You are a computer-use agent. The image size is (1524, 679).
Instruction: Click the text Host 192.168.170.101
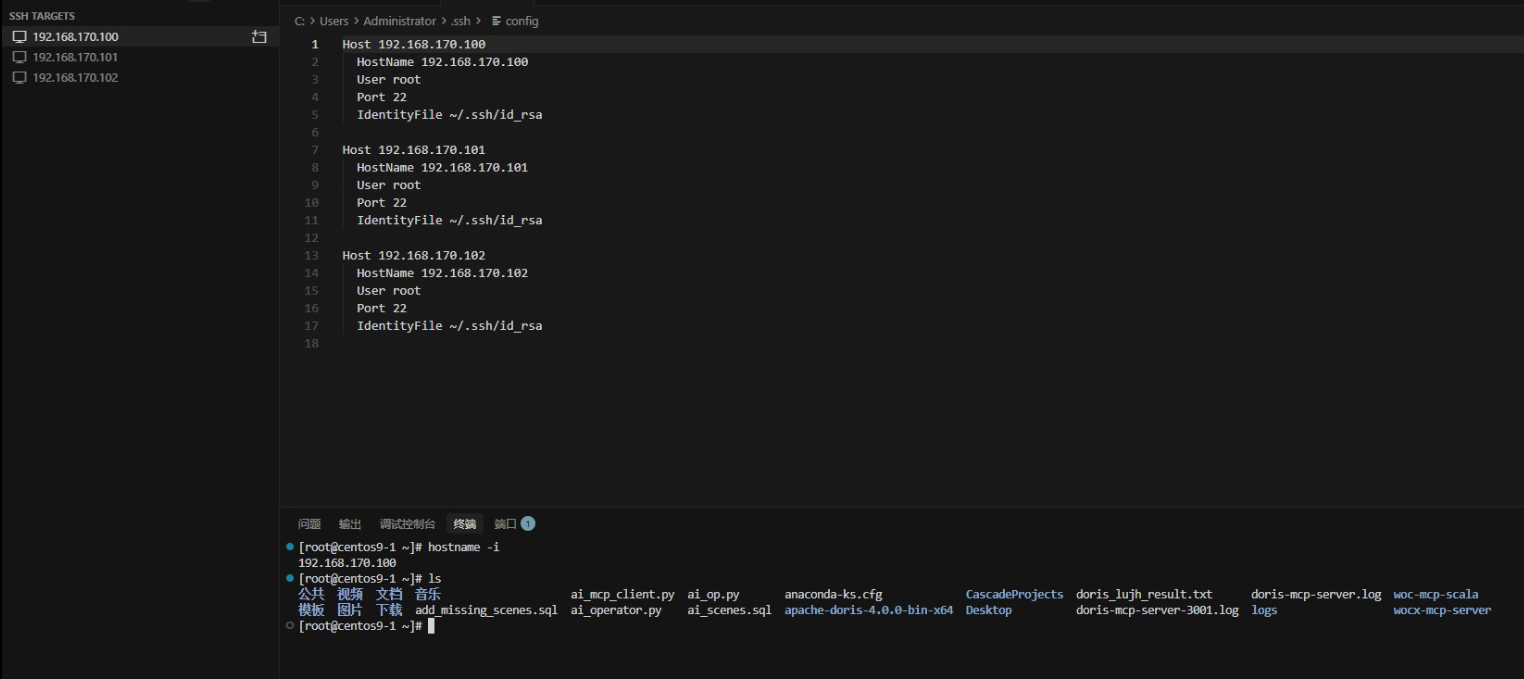[x=414, y=150]
